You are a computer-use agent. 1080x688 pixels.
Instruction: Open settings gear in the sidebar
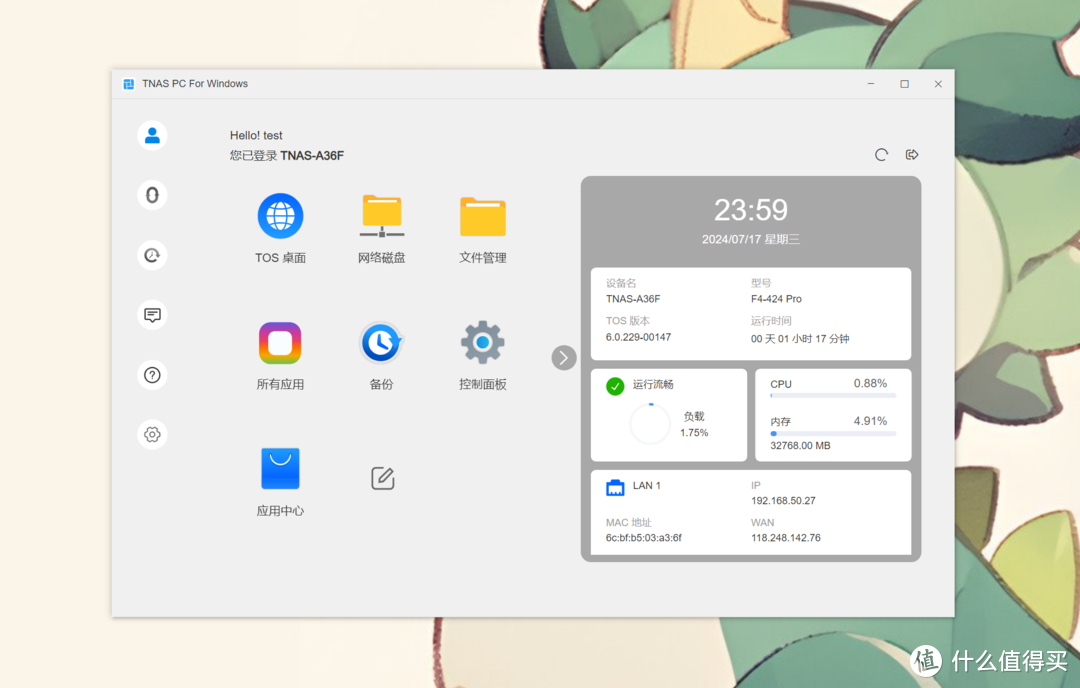point(152,435)
